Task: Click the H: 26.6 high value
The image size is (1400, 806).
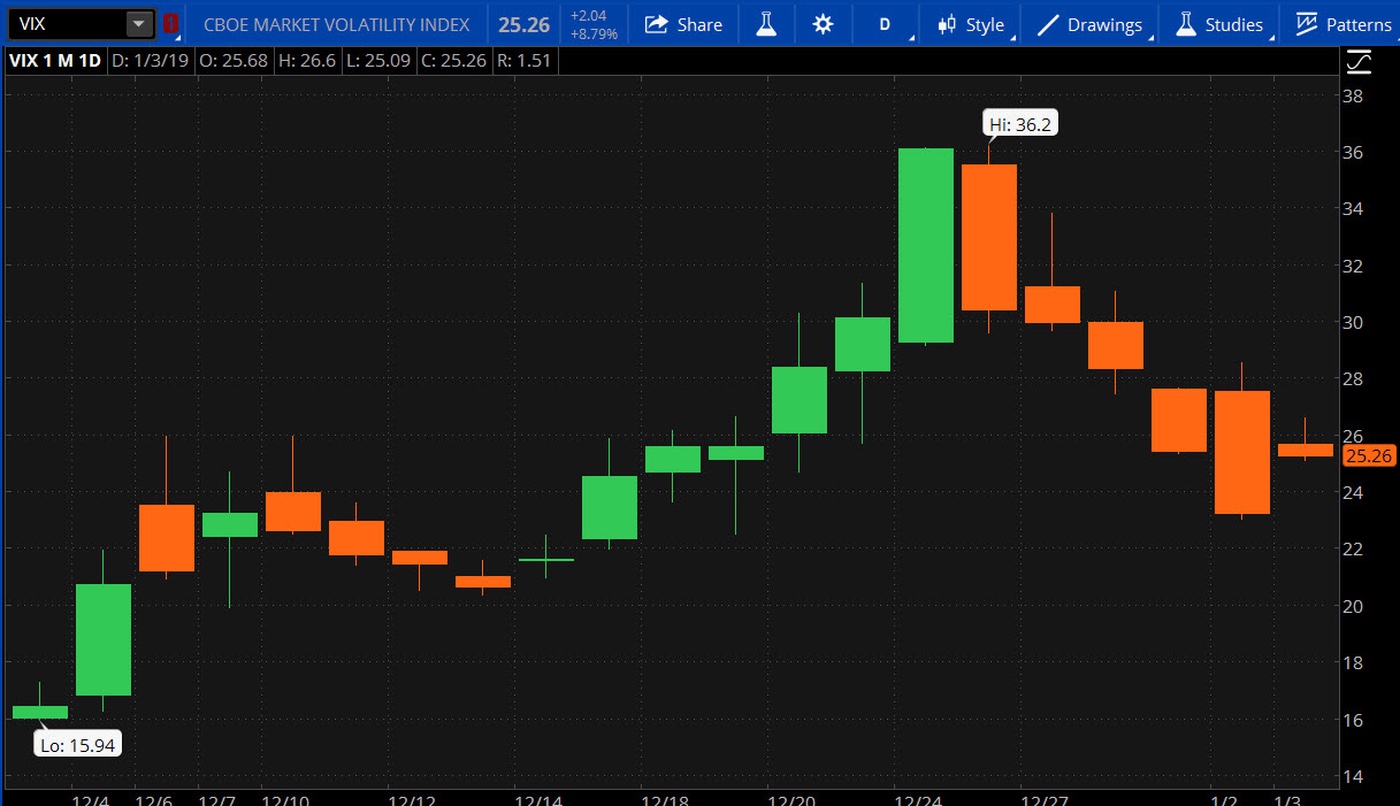Action: [x=306, y=60]
